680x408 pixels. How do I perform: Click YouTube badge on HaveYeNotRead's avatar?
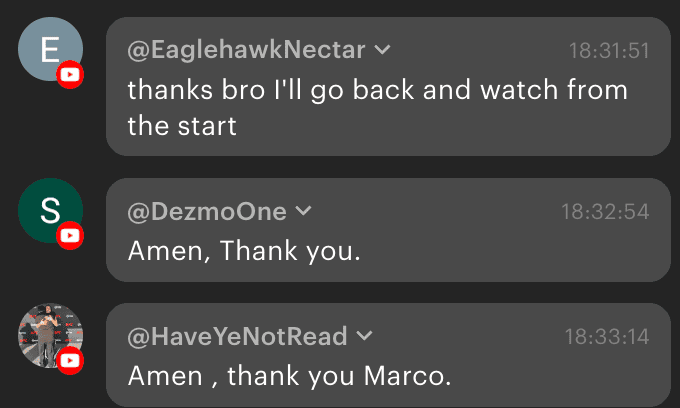point(70,361)
